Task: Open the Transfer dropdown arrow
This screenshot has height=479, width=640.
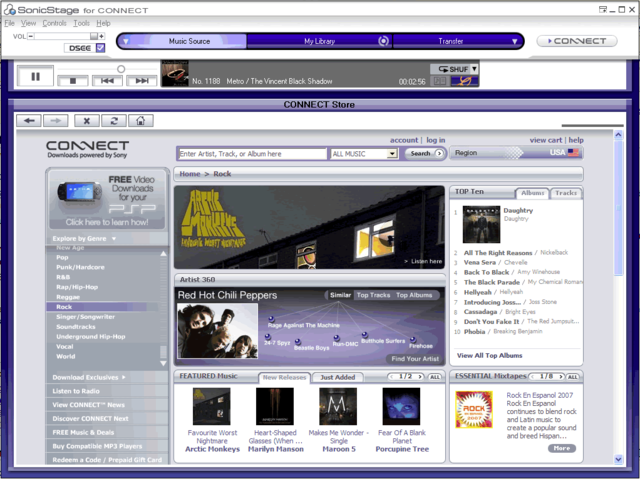Action: click(x=514, y=41)
